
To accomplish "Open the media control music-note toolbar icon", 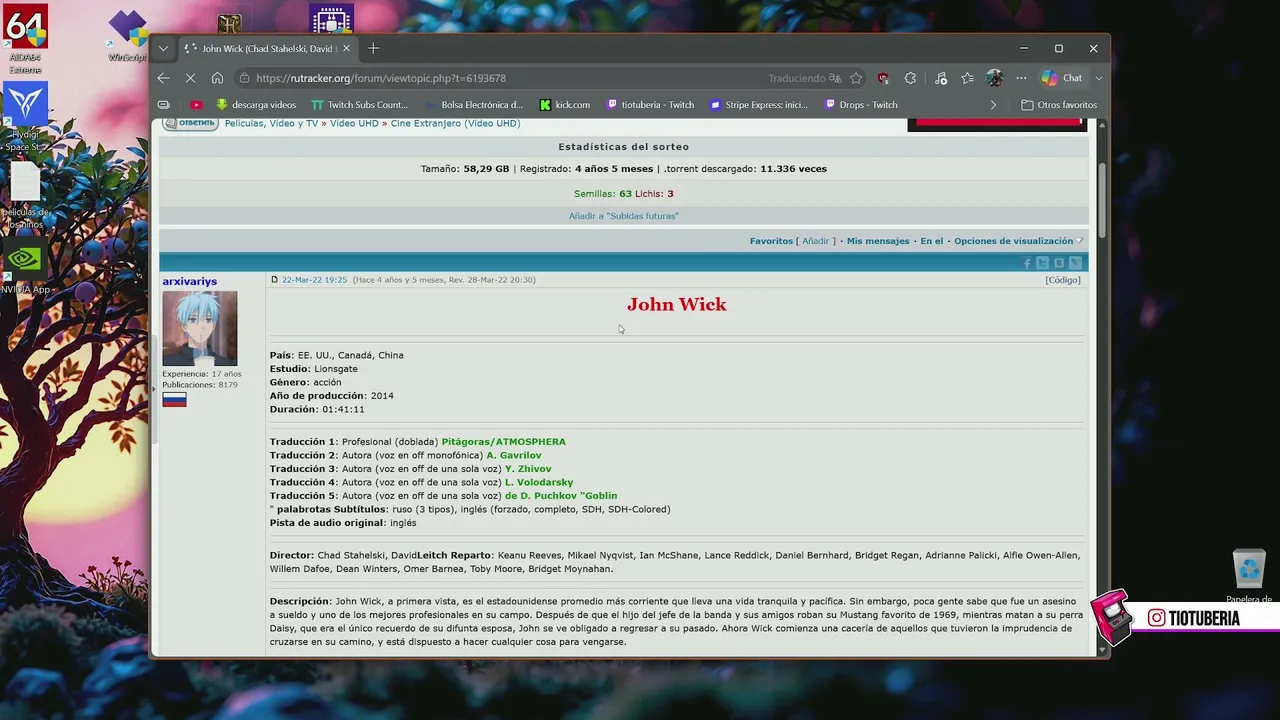I will coord(941,78).
